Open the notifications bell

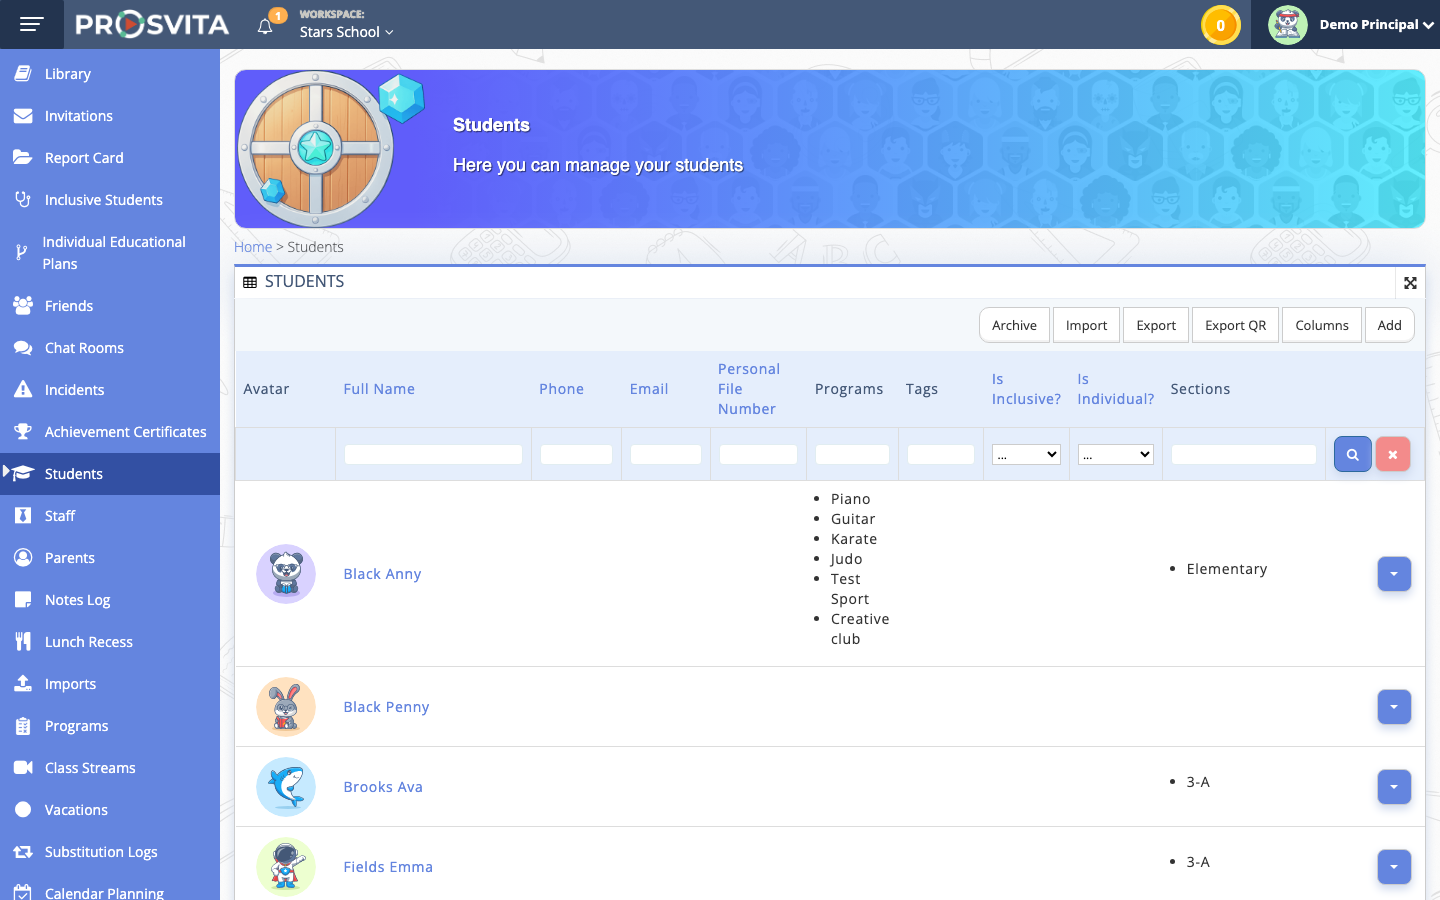[x=265, y=26]
